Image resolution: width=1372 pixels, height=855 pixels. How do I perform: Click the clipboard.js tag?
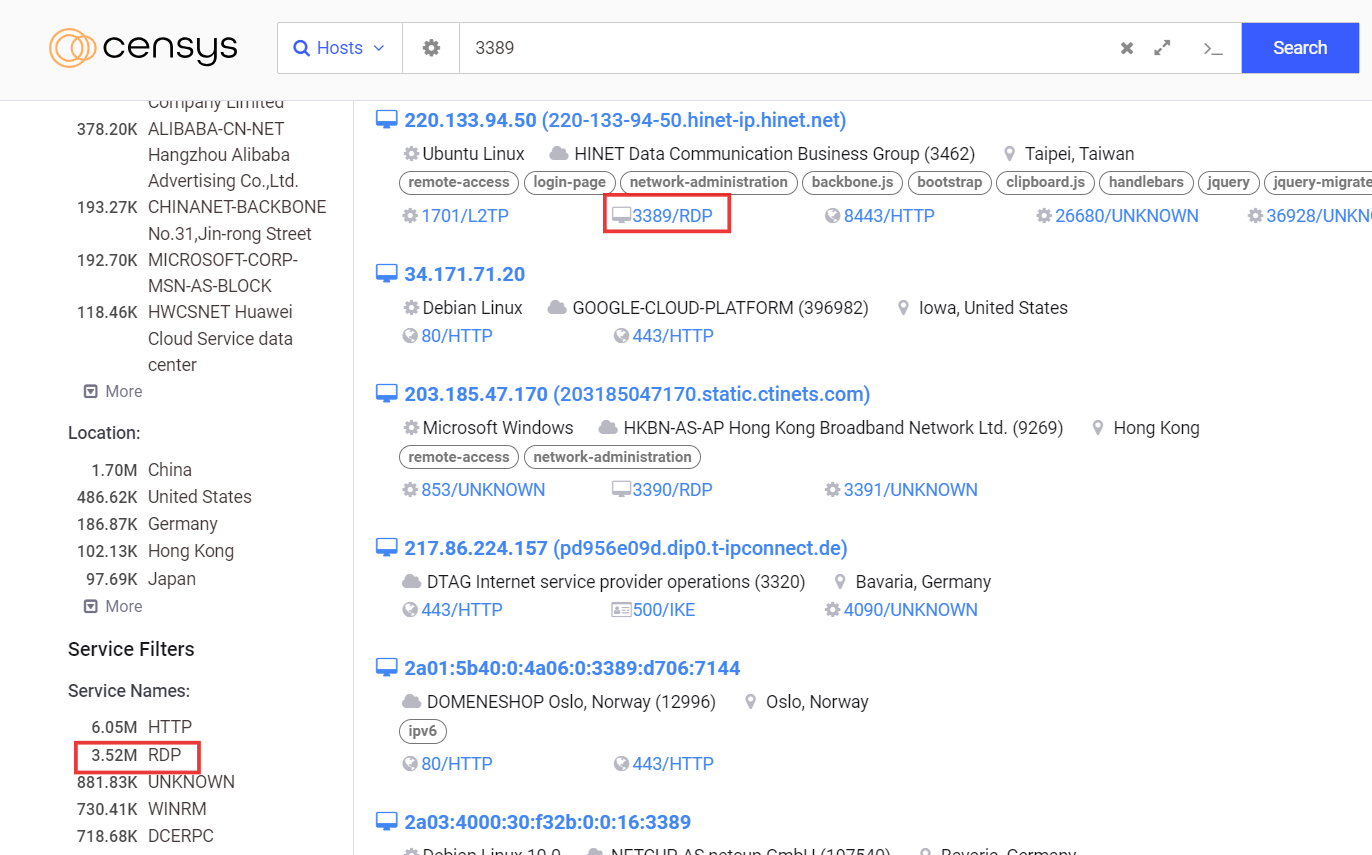[1045, 182]
